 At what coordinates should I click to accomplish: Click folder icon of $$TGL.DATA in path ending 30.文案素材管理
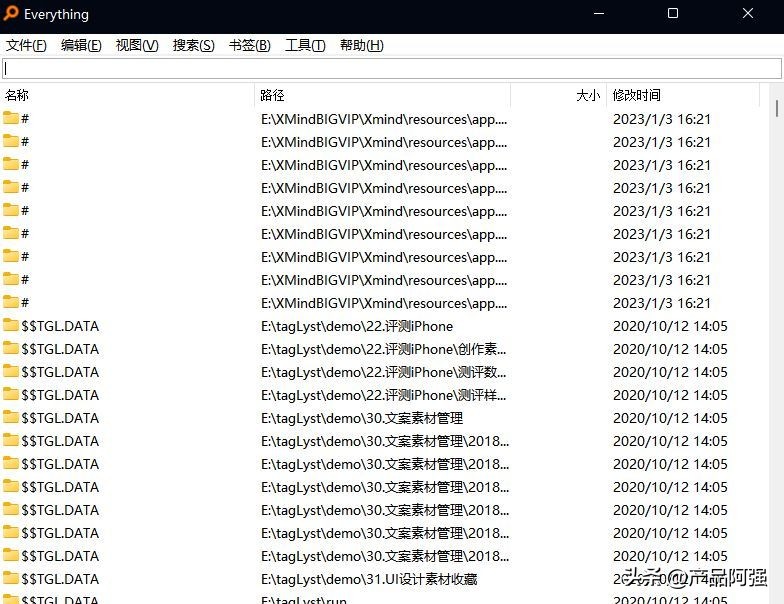click(10, 418)
